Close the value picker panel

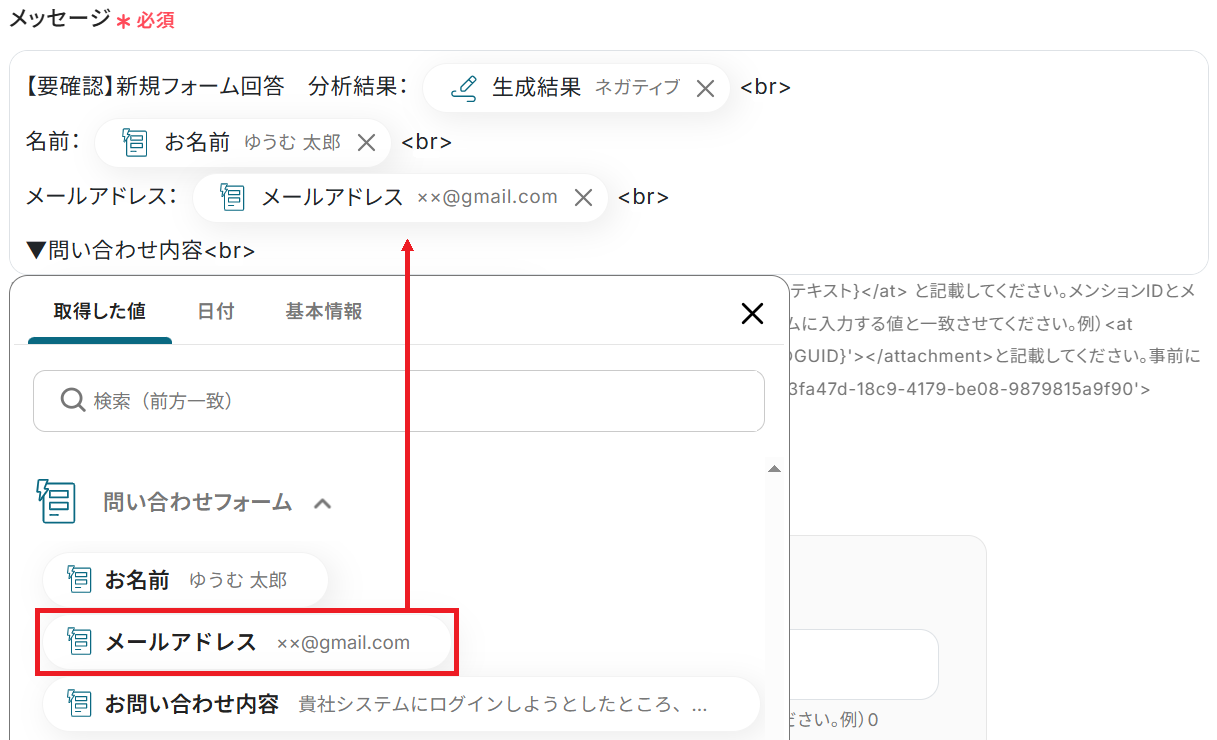[x=752, y=314]
